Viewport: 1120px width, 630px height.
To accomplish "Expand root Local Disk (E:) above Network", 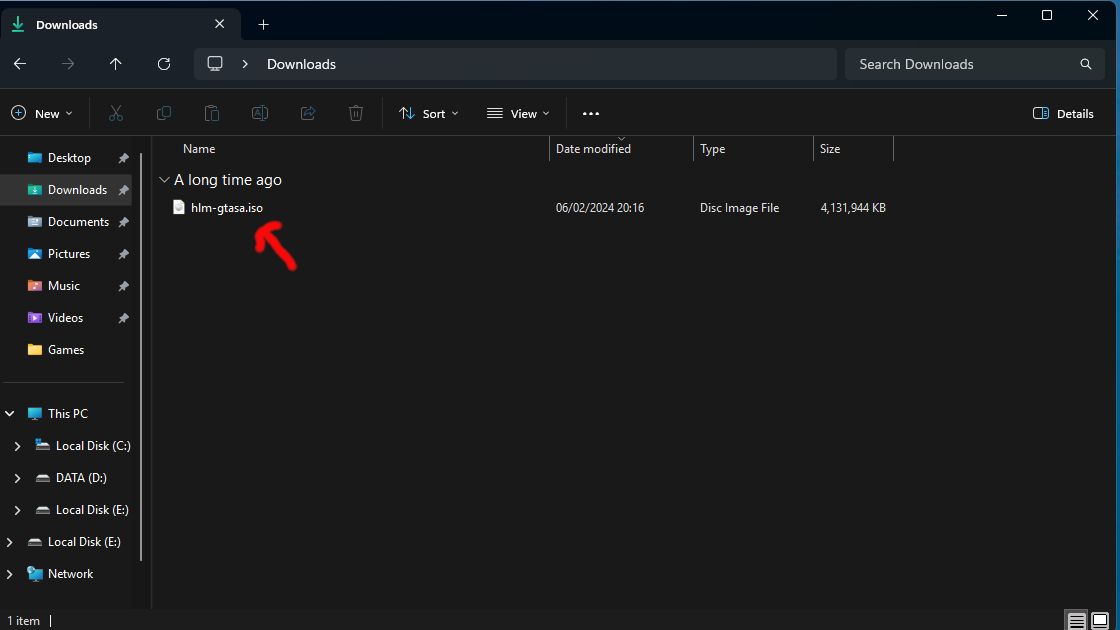I will click(9, 542).
